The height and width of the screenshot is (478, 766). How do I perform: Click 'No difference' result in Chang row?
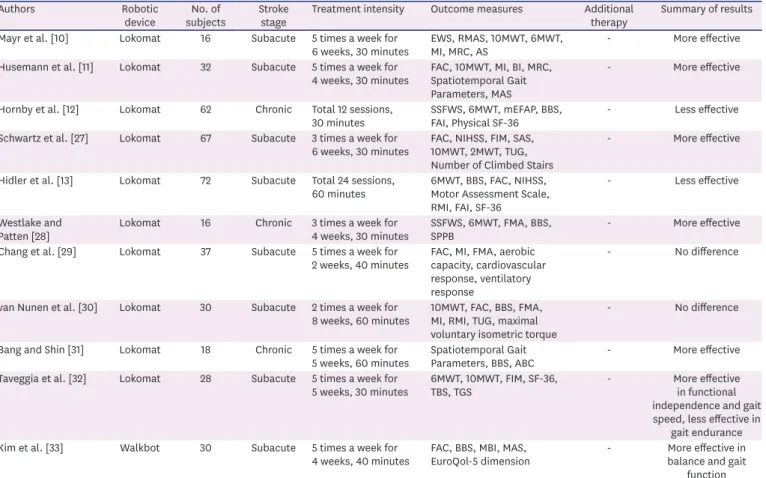pos(706,252)
